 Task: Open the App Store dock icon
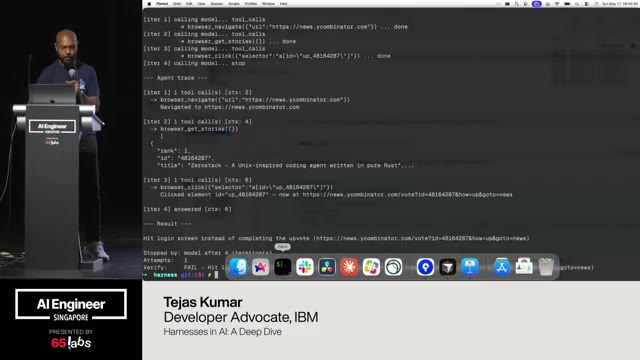pyautogui.click(x=502, y=267)
